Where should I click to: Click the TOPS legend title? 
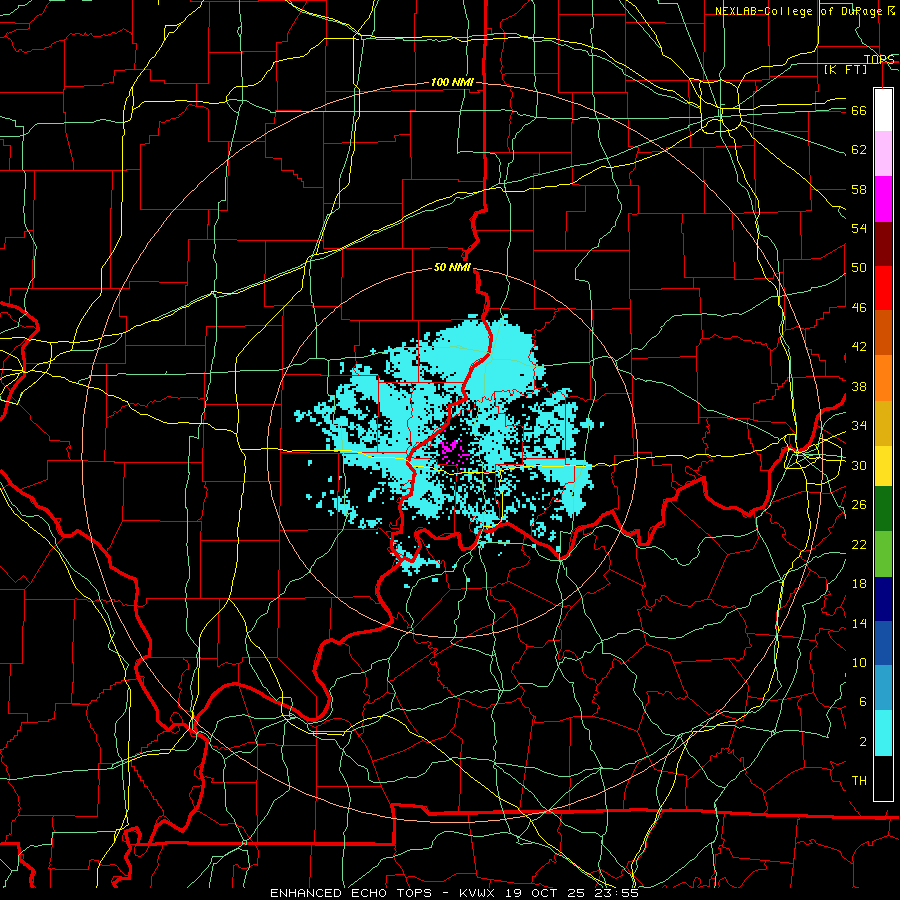879,59
